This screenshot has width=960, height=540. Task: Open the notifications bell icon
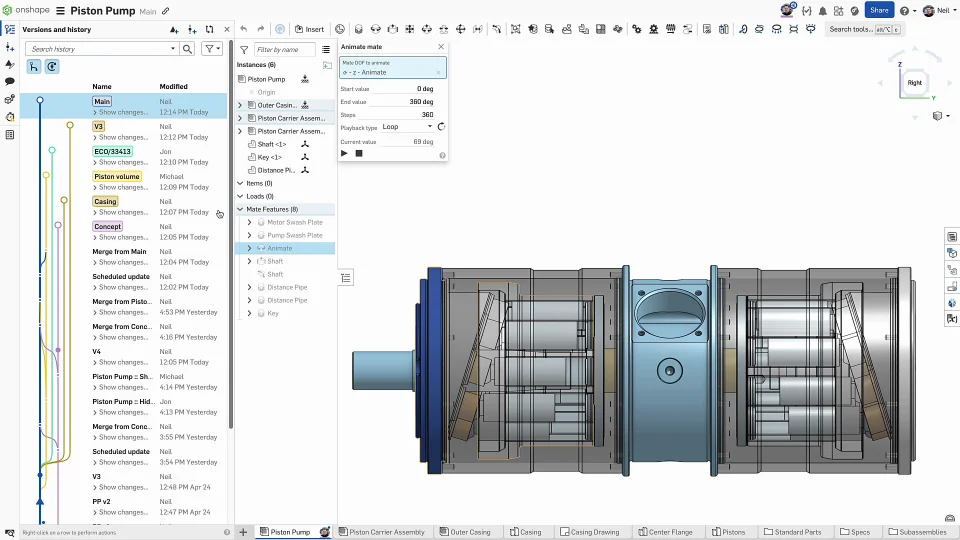click(822, 10)
